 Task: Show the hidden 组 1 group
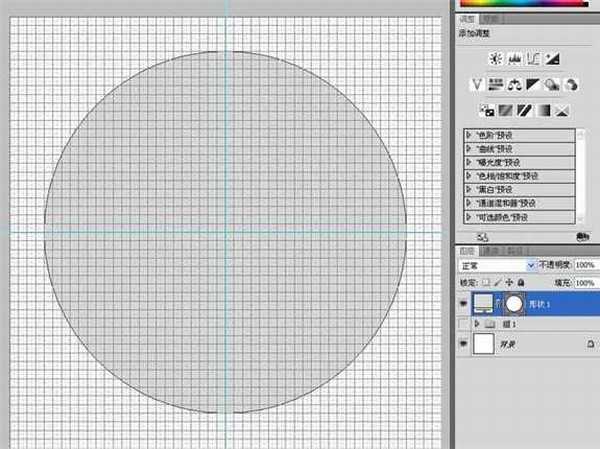[x=465, y=325]
